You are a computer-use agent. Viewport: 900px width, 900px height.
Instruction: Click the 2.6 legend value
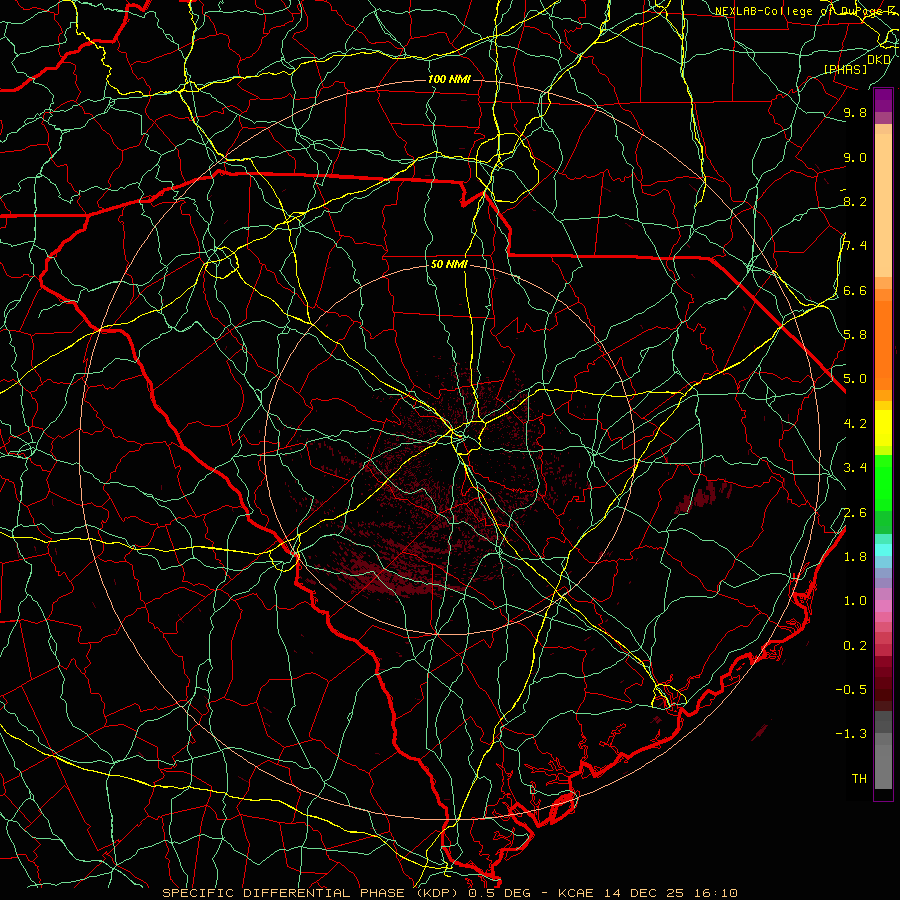(855, 512)
